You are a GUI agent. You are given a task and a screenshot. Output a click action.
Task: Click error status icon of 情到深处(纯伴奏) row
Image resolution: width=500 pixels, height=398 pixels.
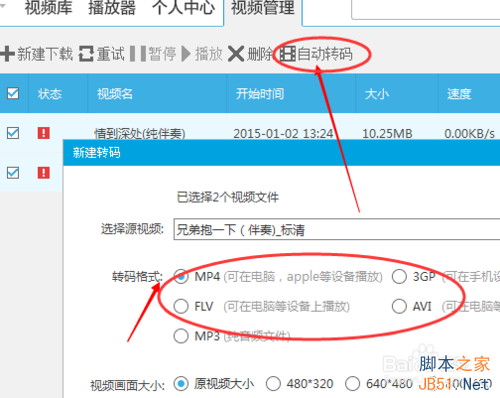click(x=44, y=133)
